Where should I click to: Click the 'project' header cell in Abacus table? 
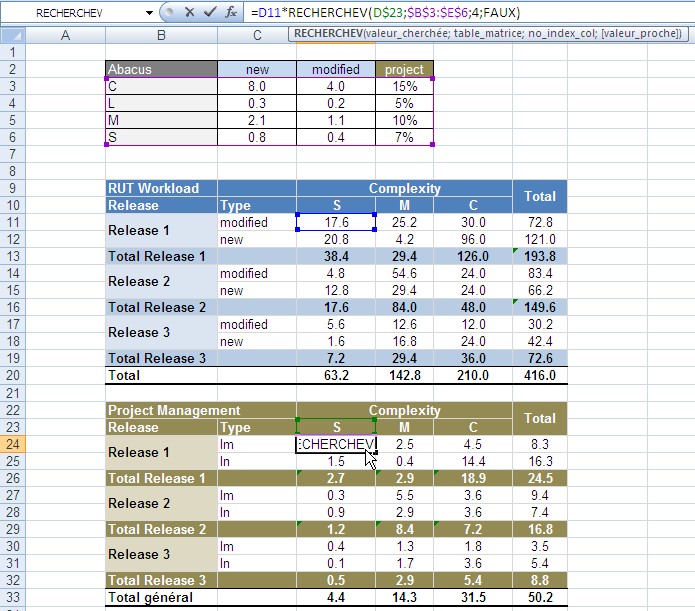point(404,69)
